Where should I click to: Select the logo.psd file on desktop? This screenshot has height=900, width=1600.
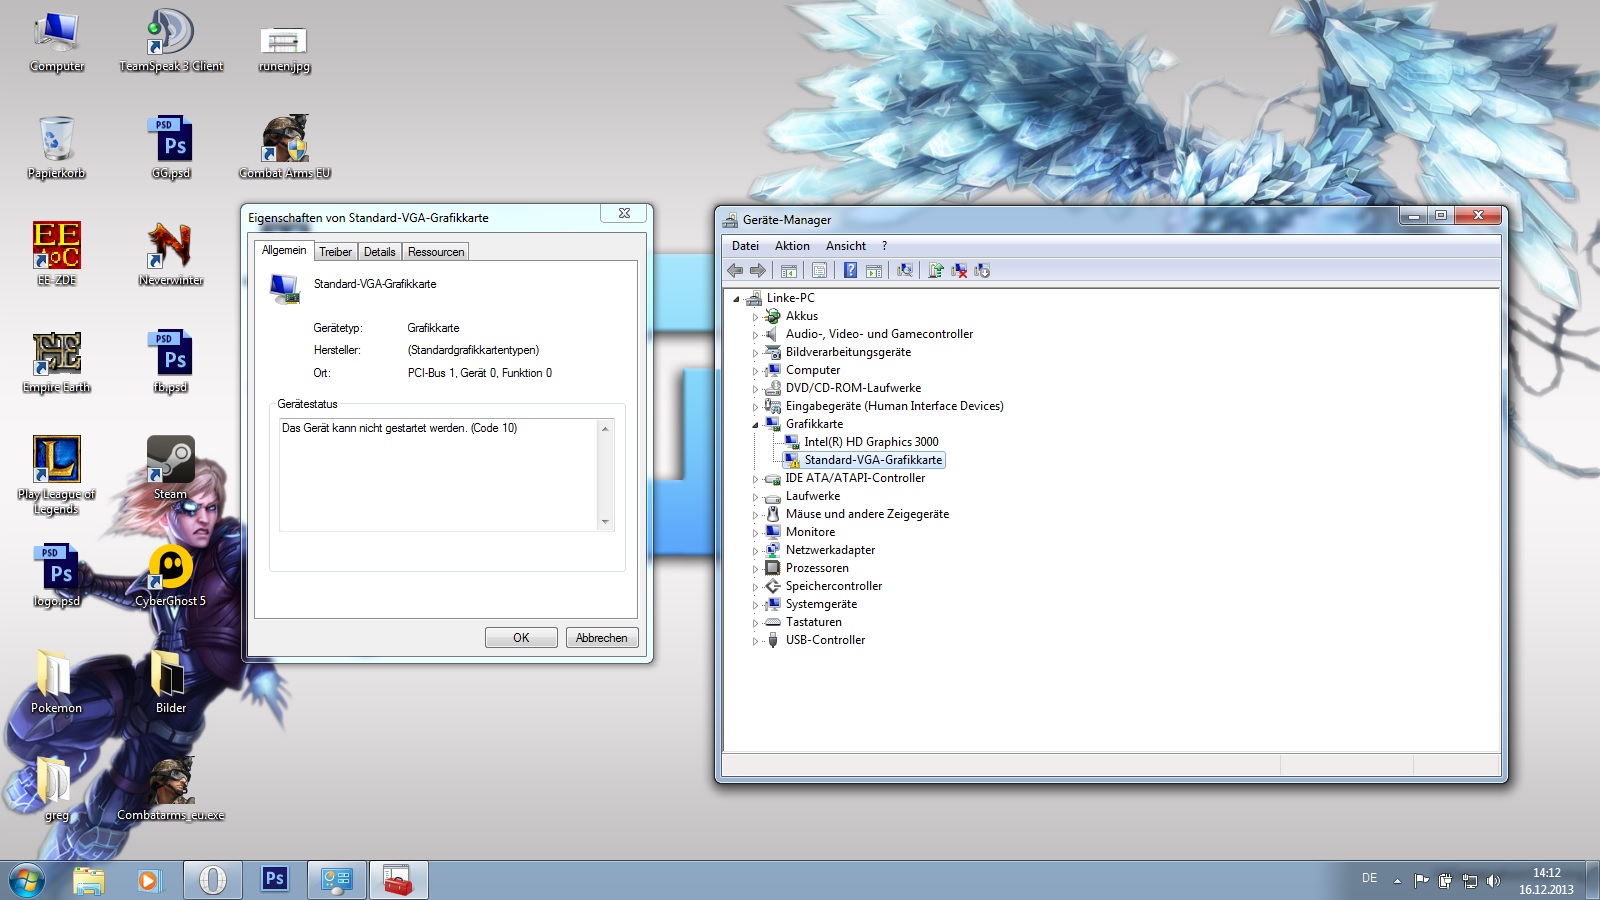coord(57,575)
